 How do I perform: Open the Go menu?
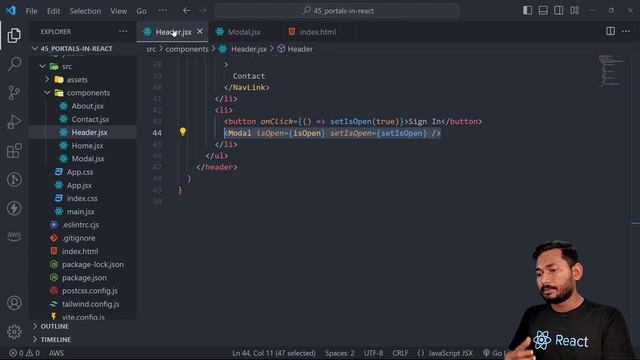point(141,11)
